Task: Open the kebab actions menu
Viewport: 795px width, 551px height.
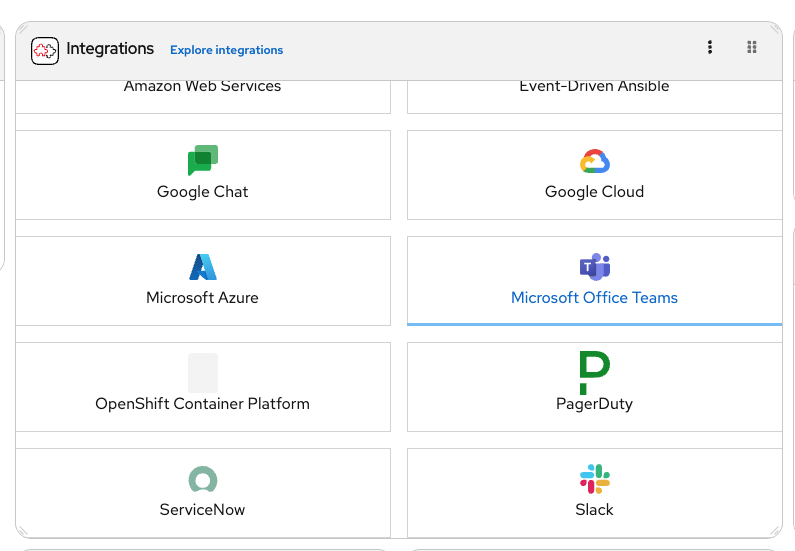Action: [x=710, y=47]
